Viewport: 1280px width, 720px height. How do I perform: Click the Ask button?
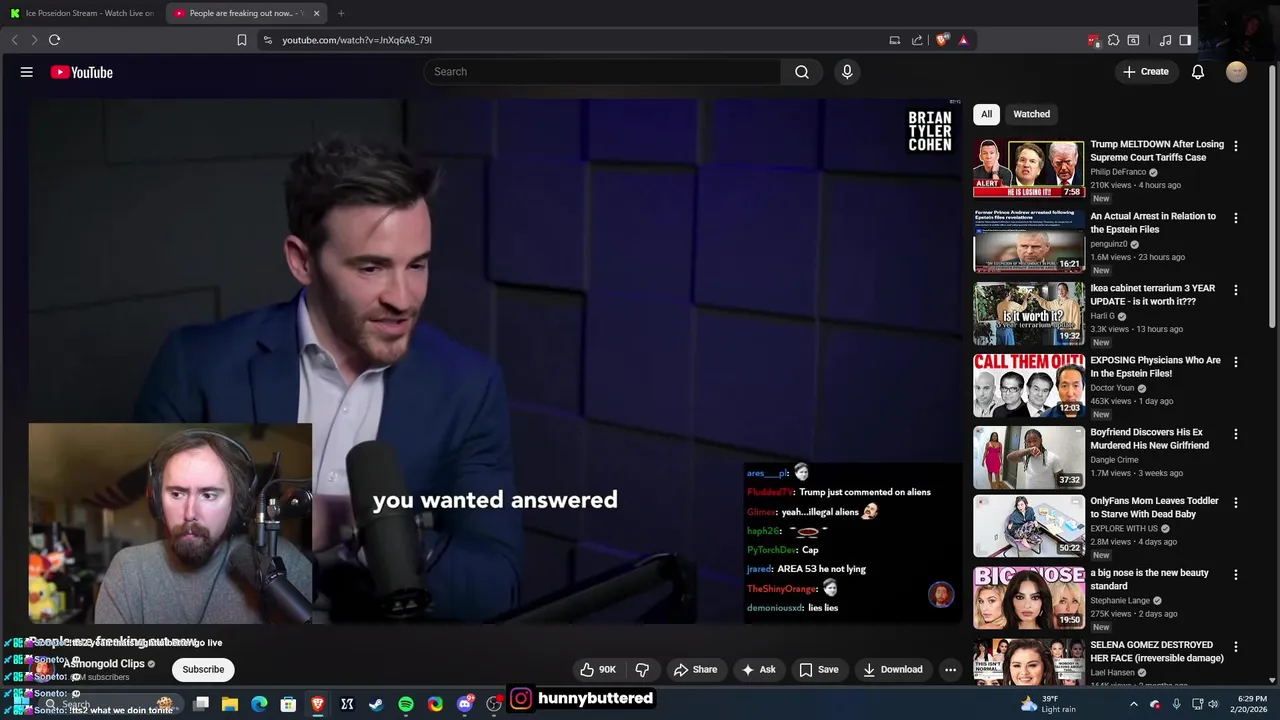(758, 670)
